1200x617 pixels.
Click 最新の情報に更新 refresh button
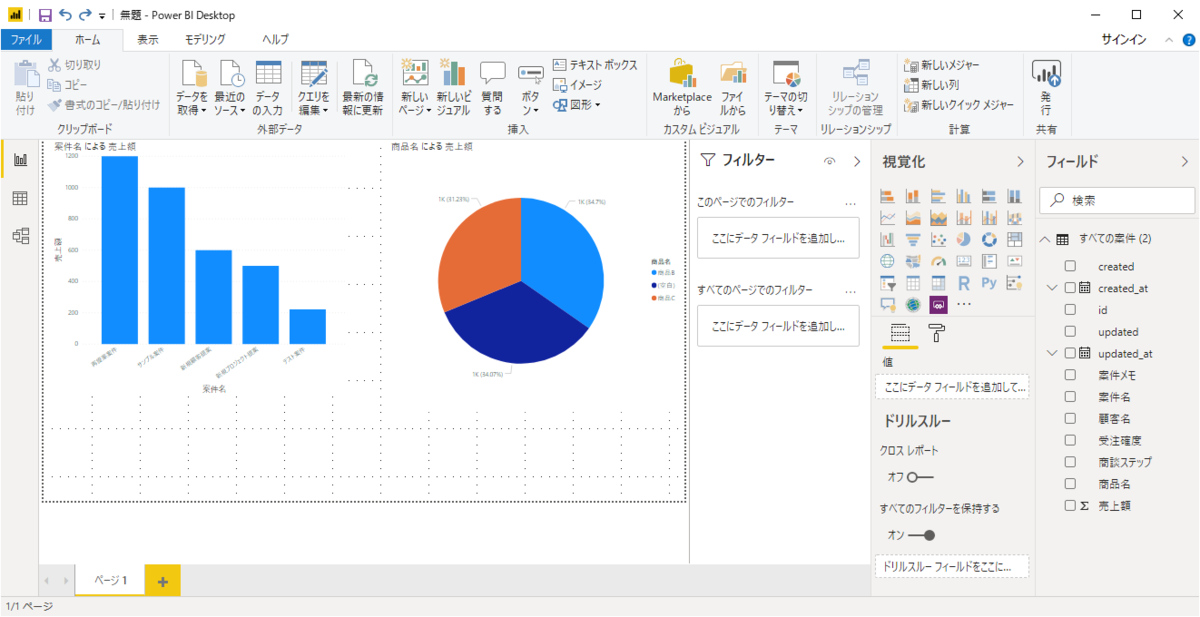362,88
